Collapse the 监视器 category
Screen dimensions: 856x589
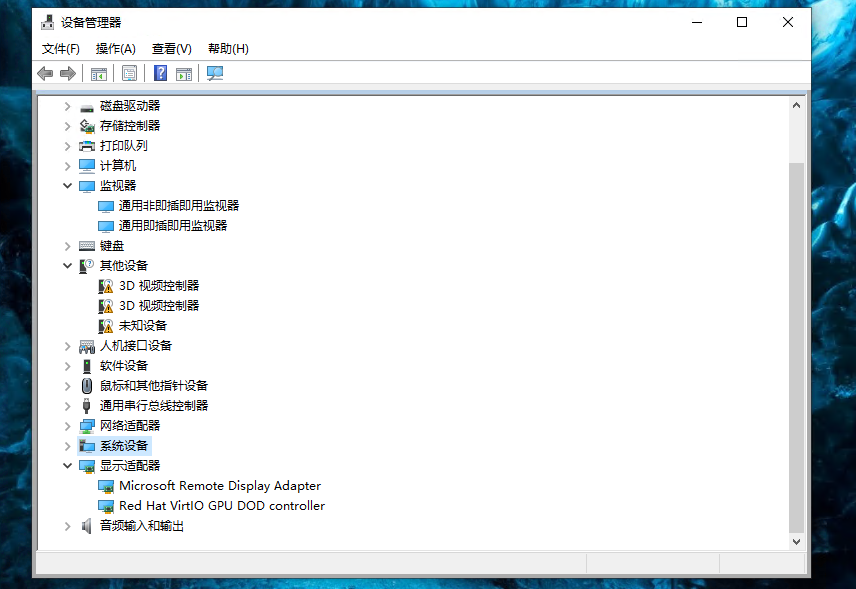tap(68, 186)
